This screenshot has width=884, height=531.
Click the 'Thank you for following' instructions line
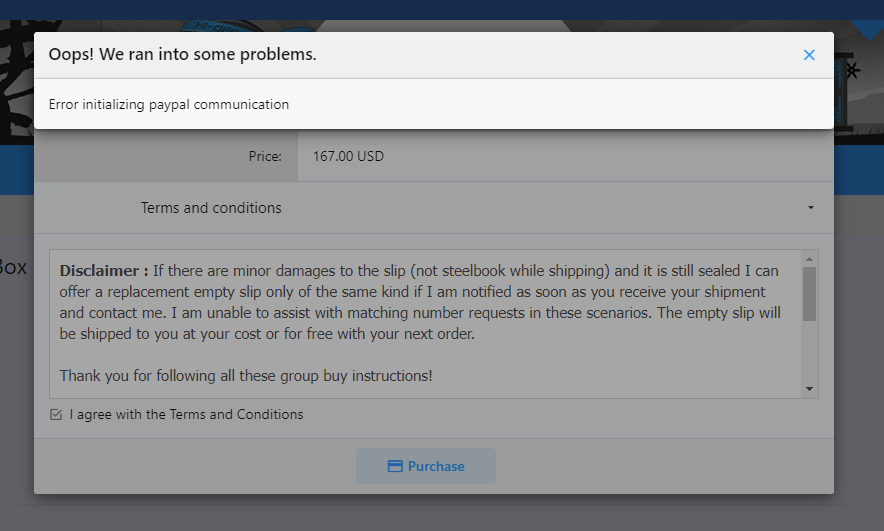[x=246, y=375]
